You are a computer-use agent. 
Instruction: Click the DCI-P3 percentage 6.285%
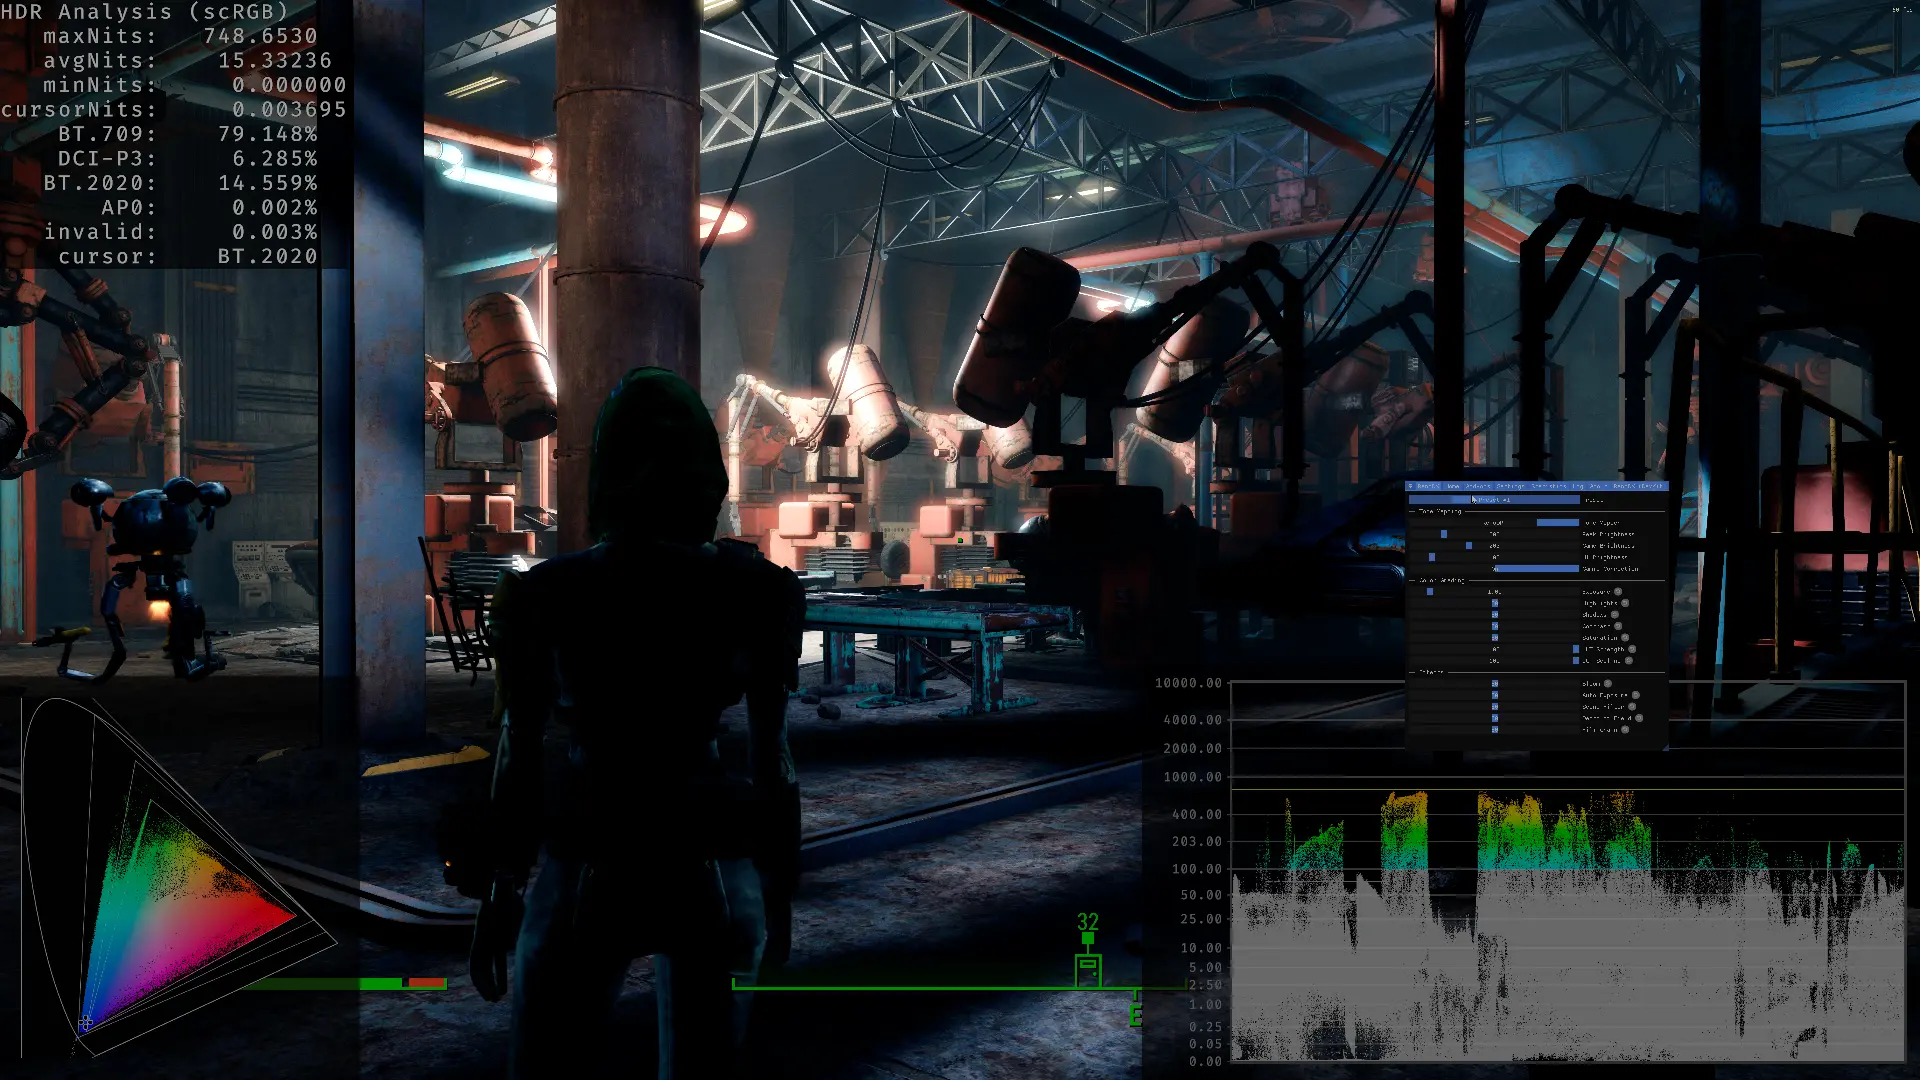coord(275,159)
